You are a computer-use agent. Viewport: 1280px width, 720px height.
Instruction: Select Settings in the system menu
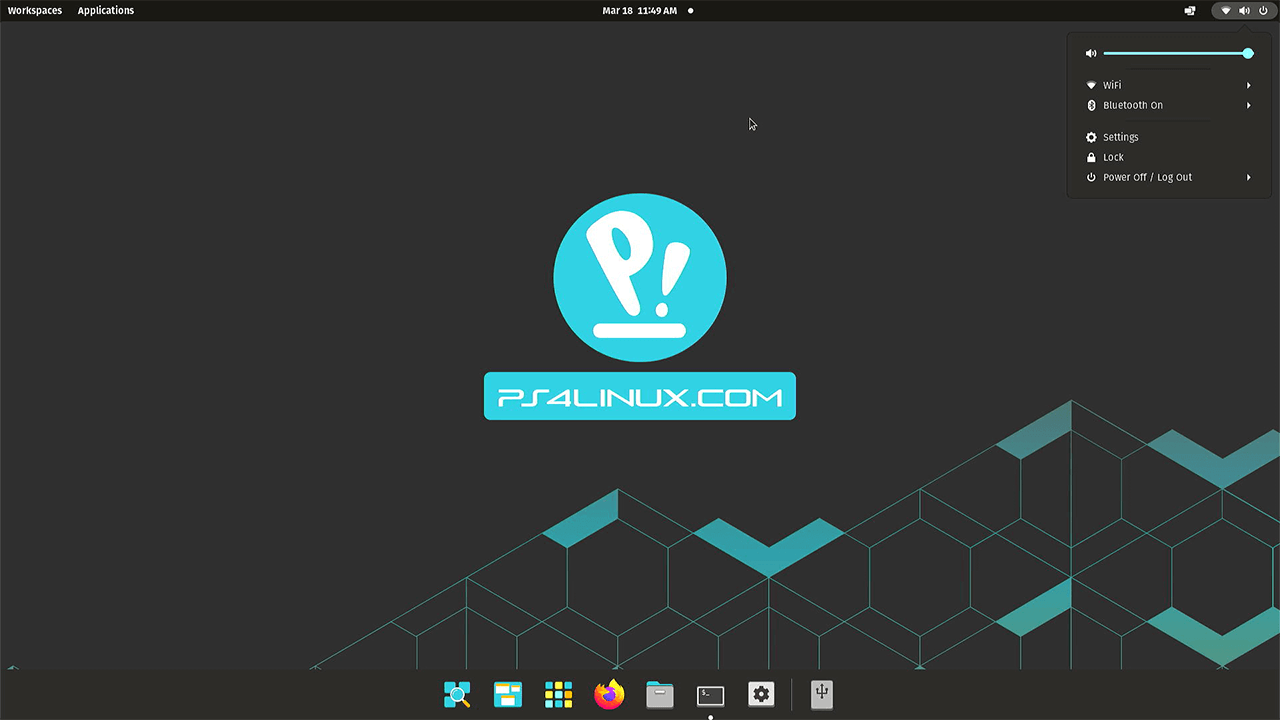(1121, 138)
